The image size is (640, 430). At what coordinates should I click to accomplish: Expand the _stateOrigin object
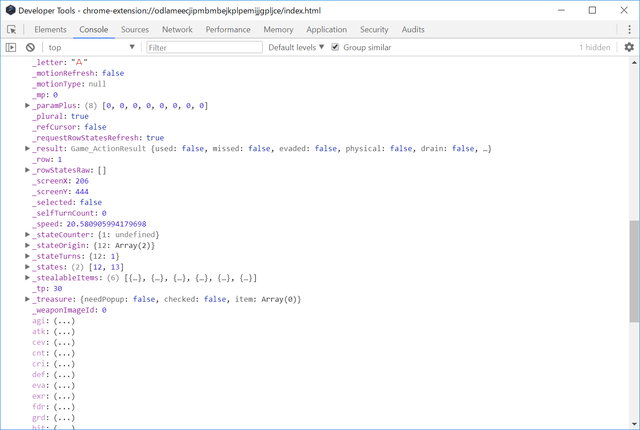(x=27, y=245)
